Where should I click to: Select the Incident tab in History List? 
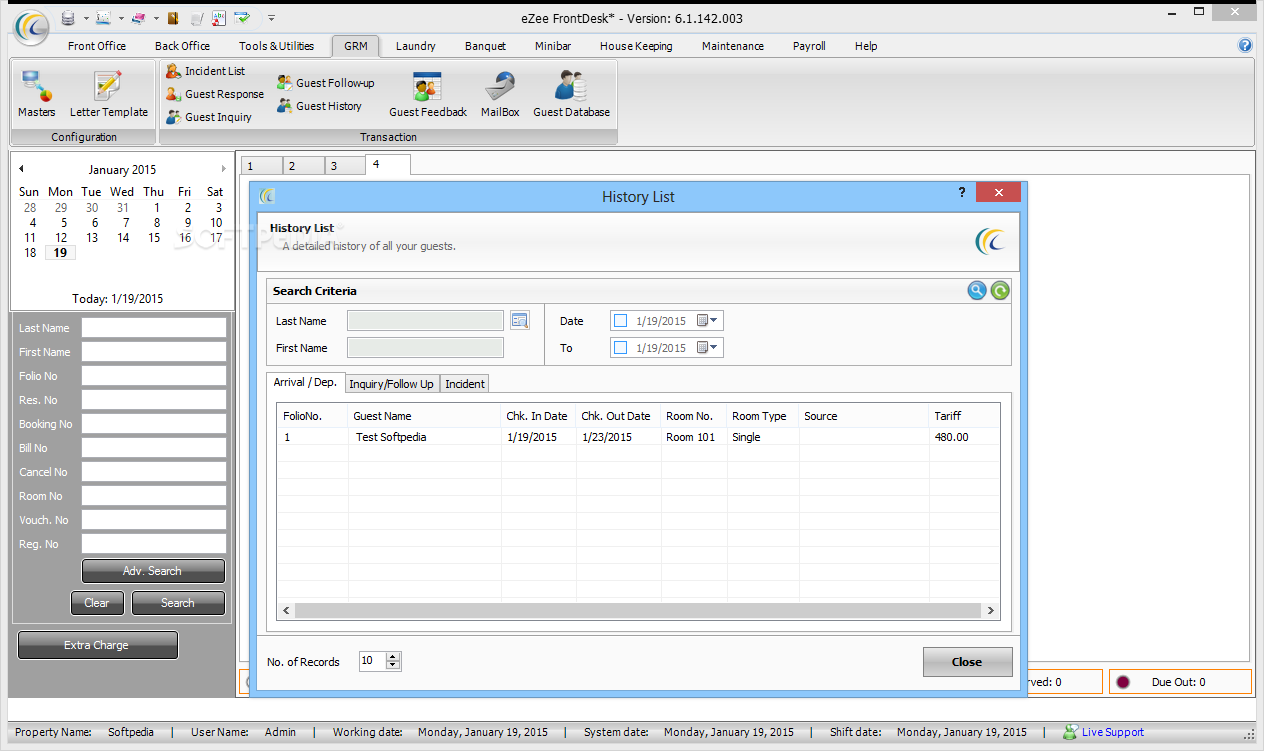coord(465,384)
